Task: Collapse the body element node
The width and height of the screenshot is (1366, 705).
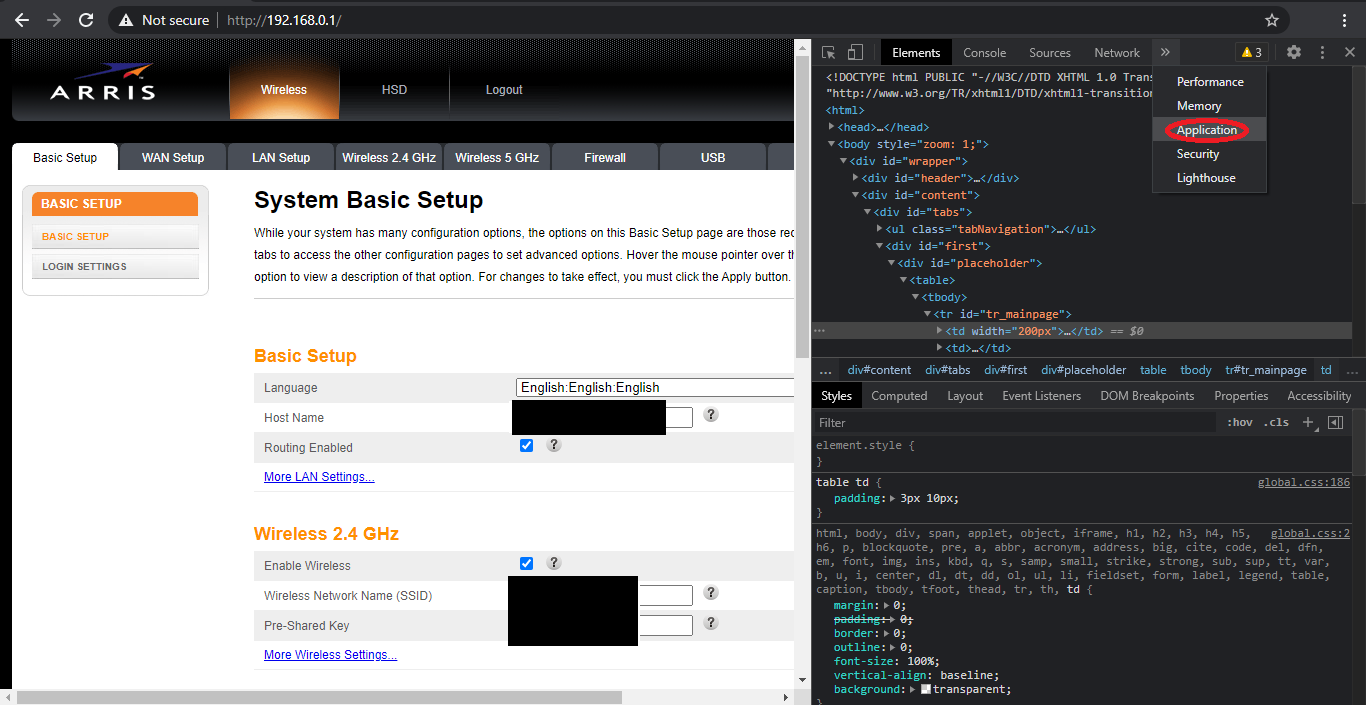Action: 832,144
